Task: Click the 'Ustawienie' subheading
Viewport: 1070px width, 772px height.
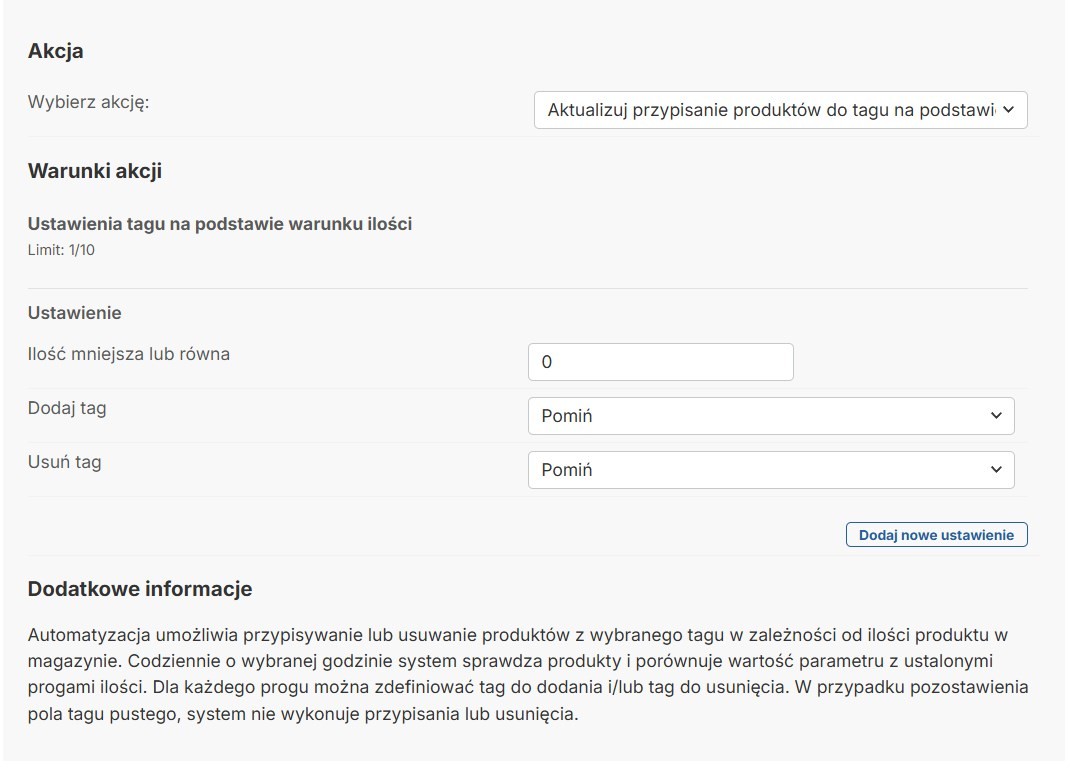Action: [x=74, y=313]
